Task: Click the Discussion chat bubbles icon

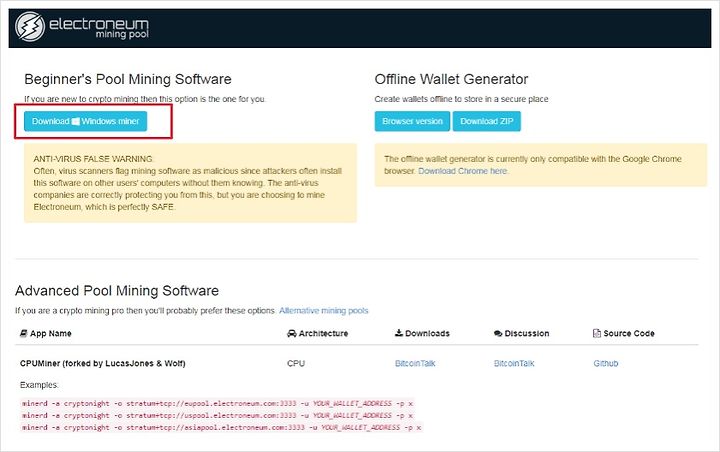Action: (x=498, y=333)
